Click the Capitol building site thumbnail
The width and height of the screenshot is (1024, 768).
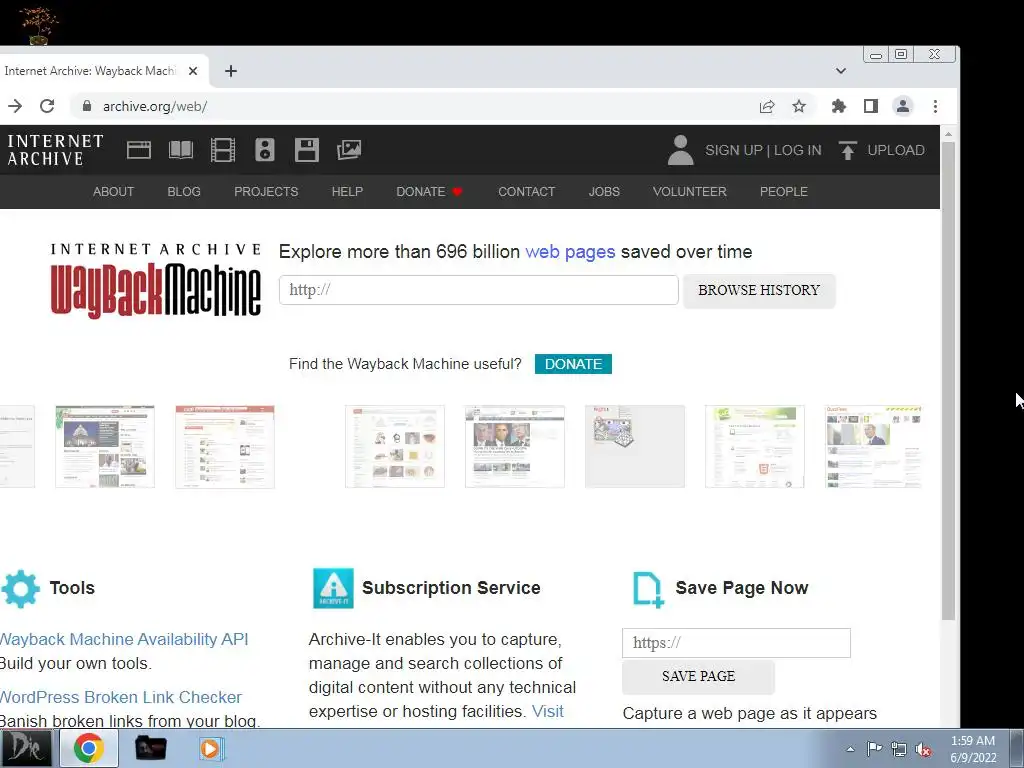tap(105, 447)
